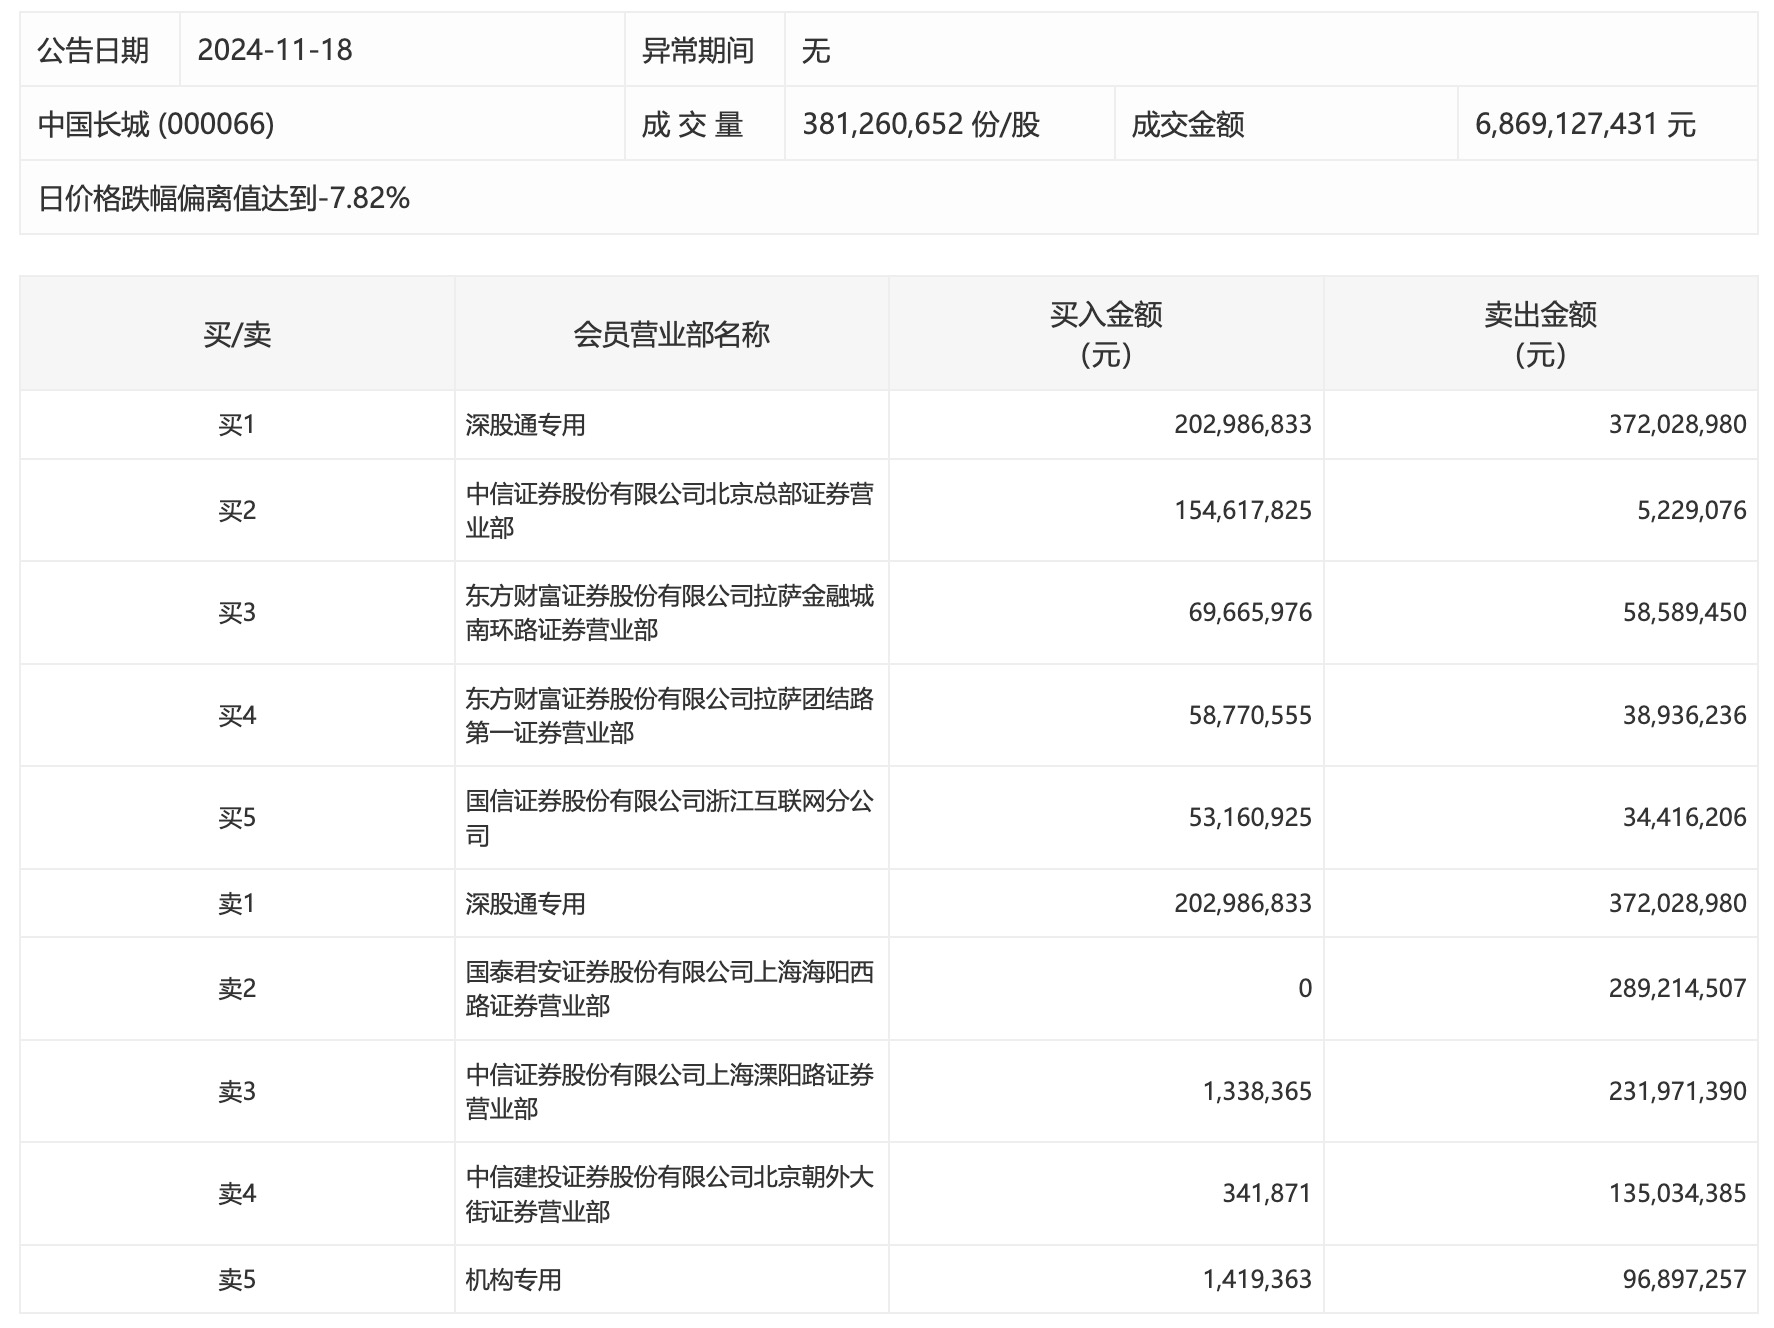
Task: Click 中信证券北京总部证券营业部 broker name
Action: click(669, 511)
